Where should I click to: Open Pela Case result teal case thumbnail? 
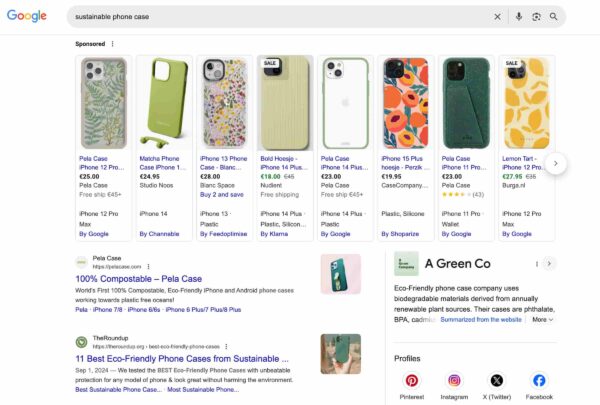[x=341, y=274]
